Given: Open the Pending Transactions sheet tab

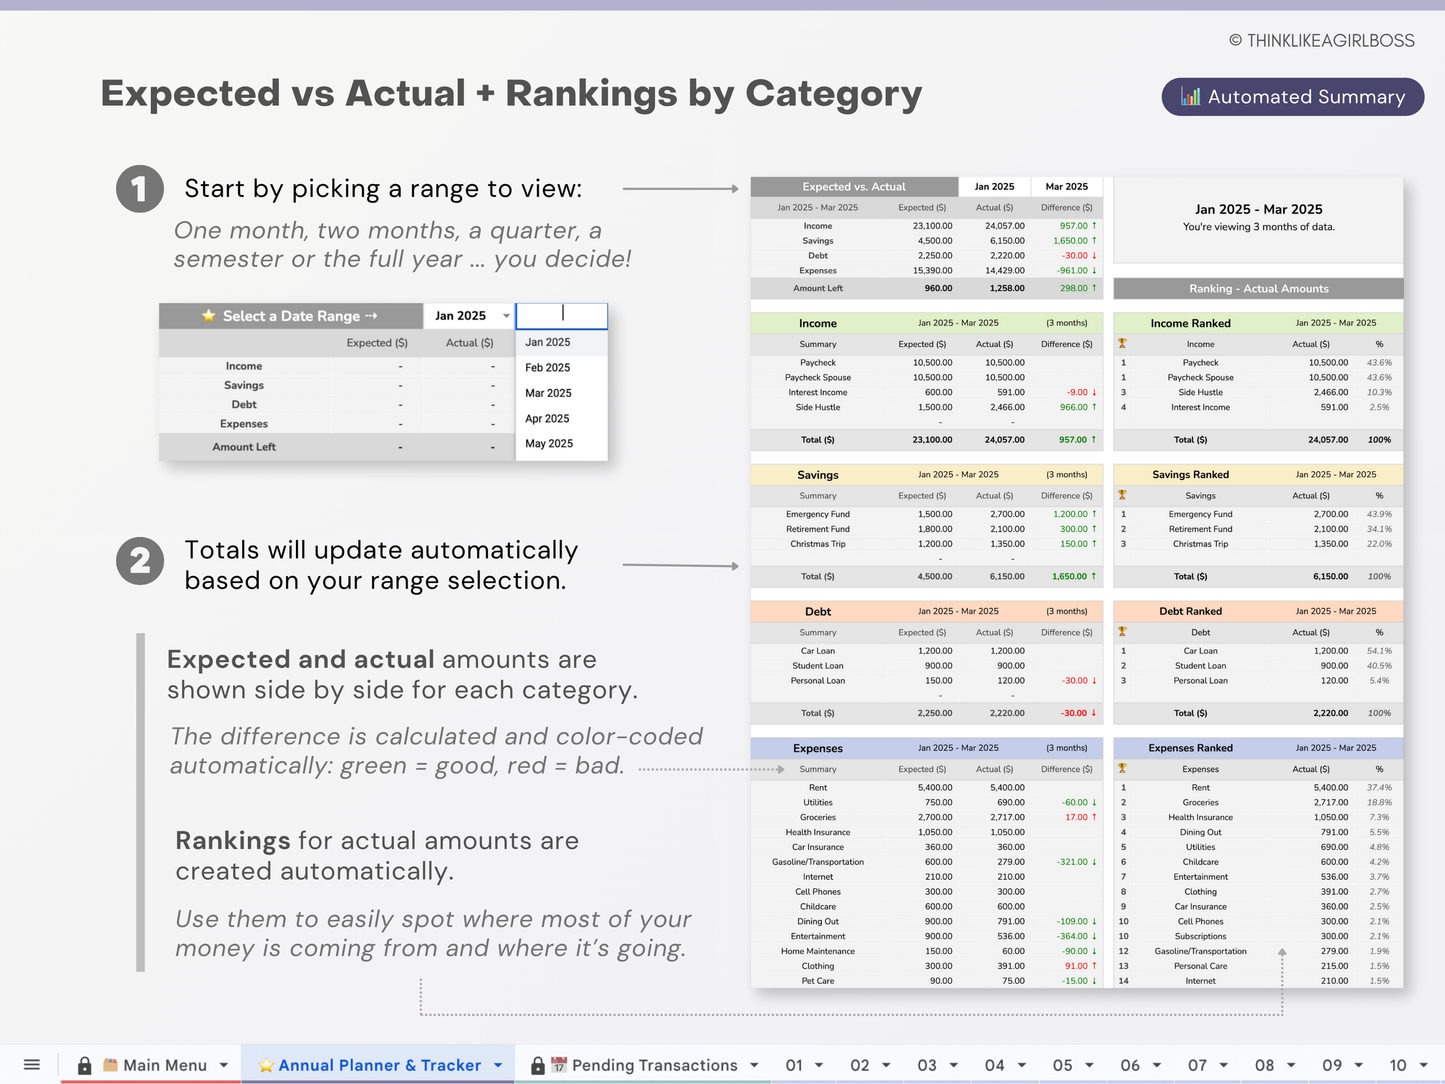Looking at the screenshot, I should click(654, 1066).
